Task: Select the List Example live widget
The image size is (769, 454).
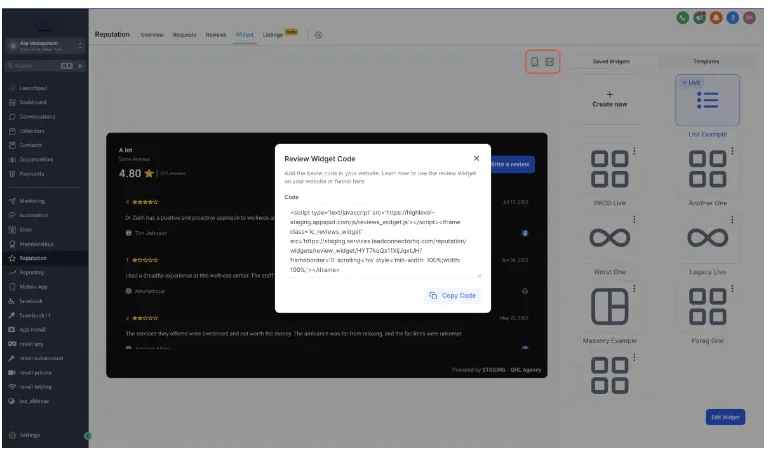Action: click(x=707, y=100)
